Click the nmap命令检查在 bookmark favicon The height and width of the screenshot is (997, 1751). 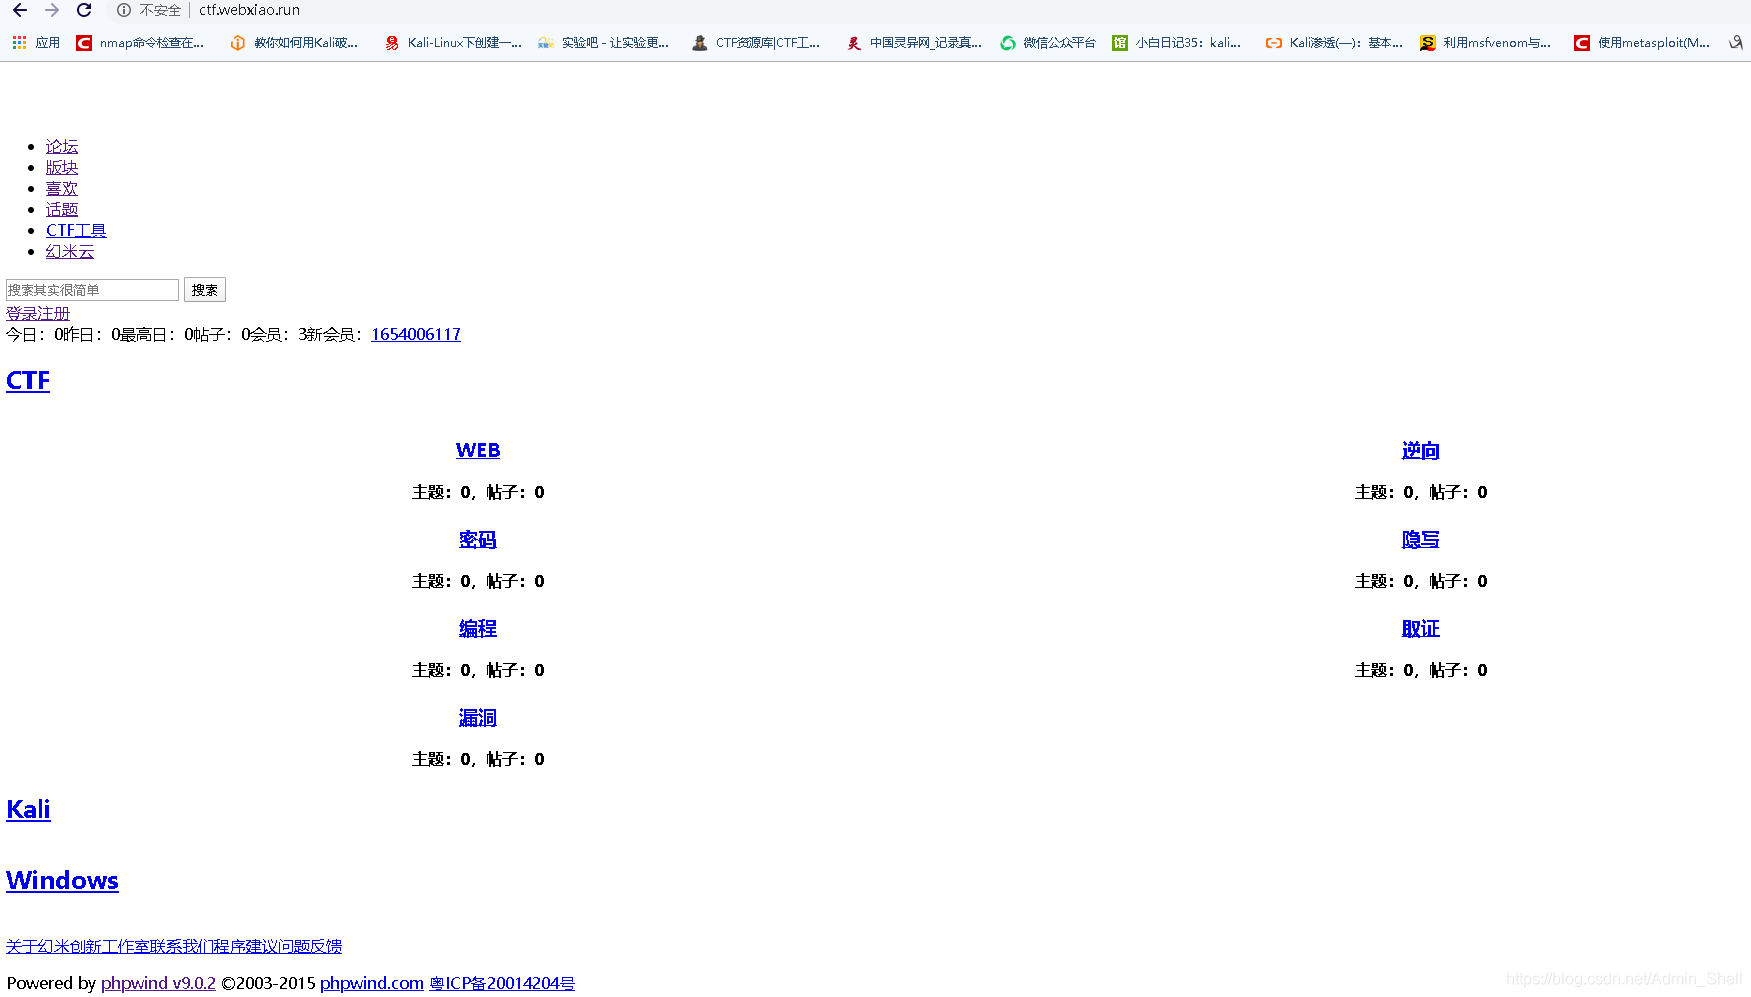click(84, 43)
